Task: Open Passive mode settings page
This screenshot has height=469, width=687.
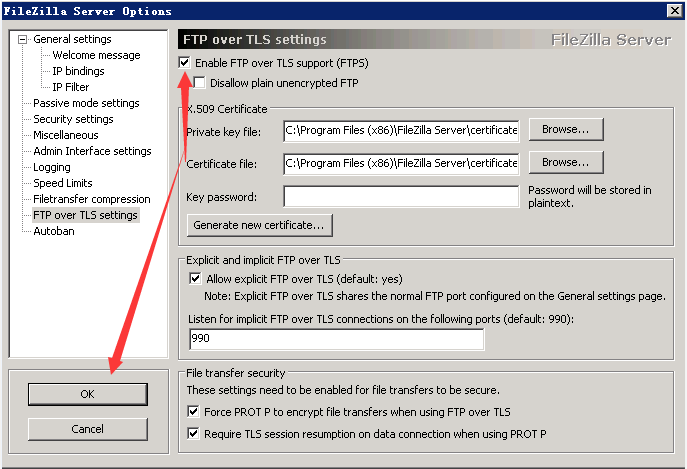Action: (86, 103)
